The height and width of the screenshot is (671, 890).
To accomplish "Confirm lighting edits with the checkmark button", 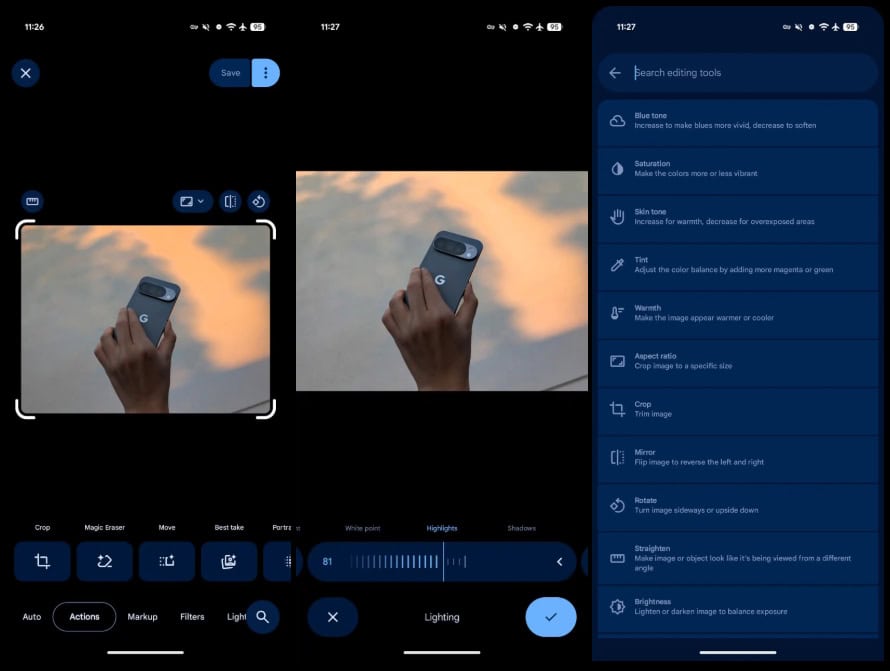I will 550,617.
